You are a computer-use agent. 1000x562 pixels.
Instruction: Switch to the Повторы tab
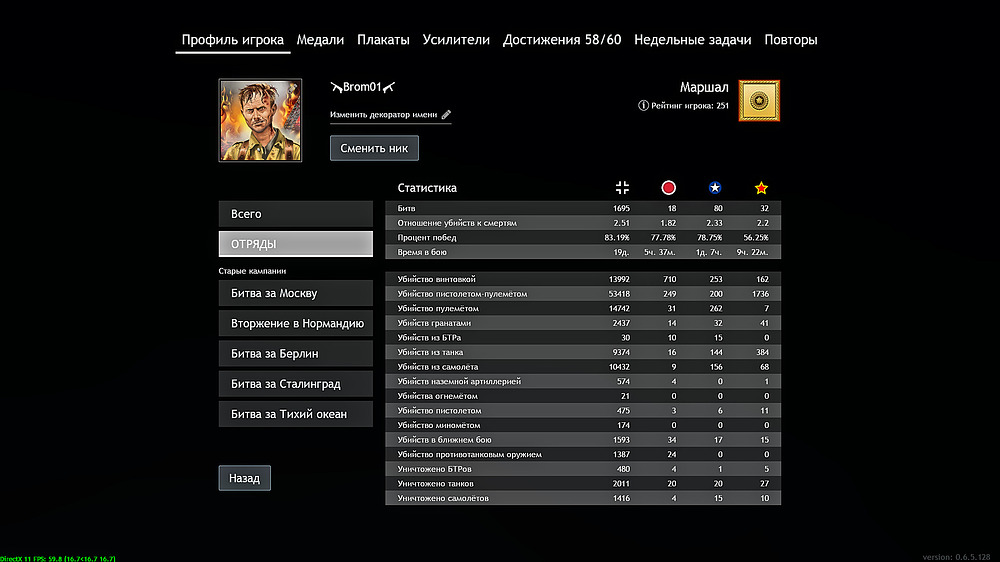coord(790,40)
